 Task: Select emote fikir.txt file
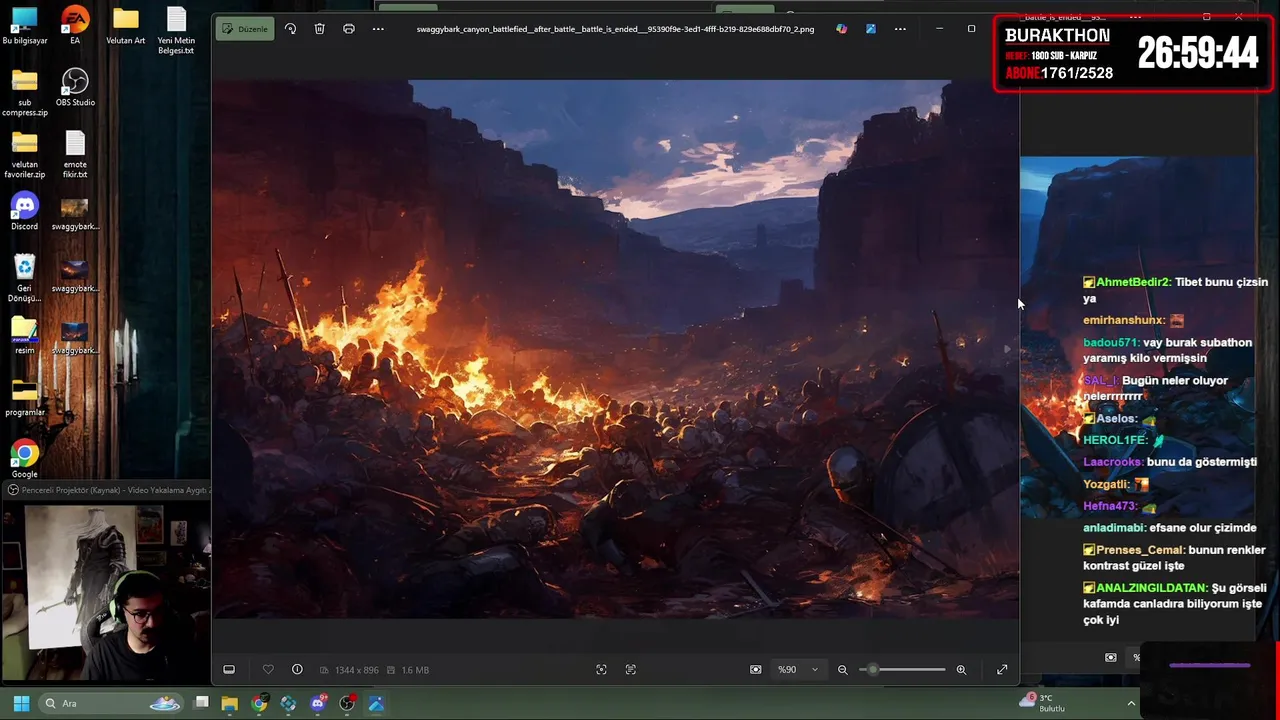(x=75, y=155)
